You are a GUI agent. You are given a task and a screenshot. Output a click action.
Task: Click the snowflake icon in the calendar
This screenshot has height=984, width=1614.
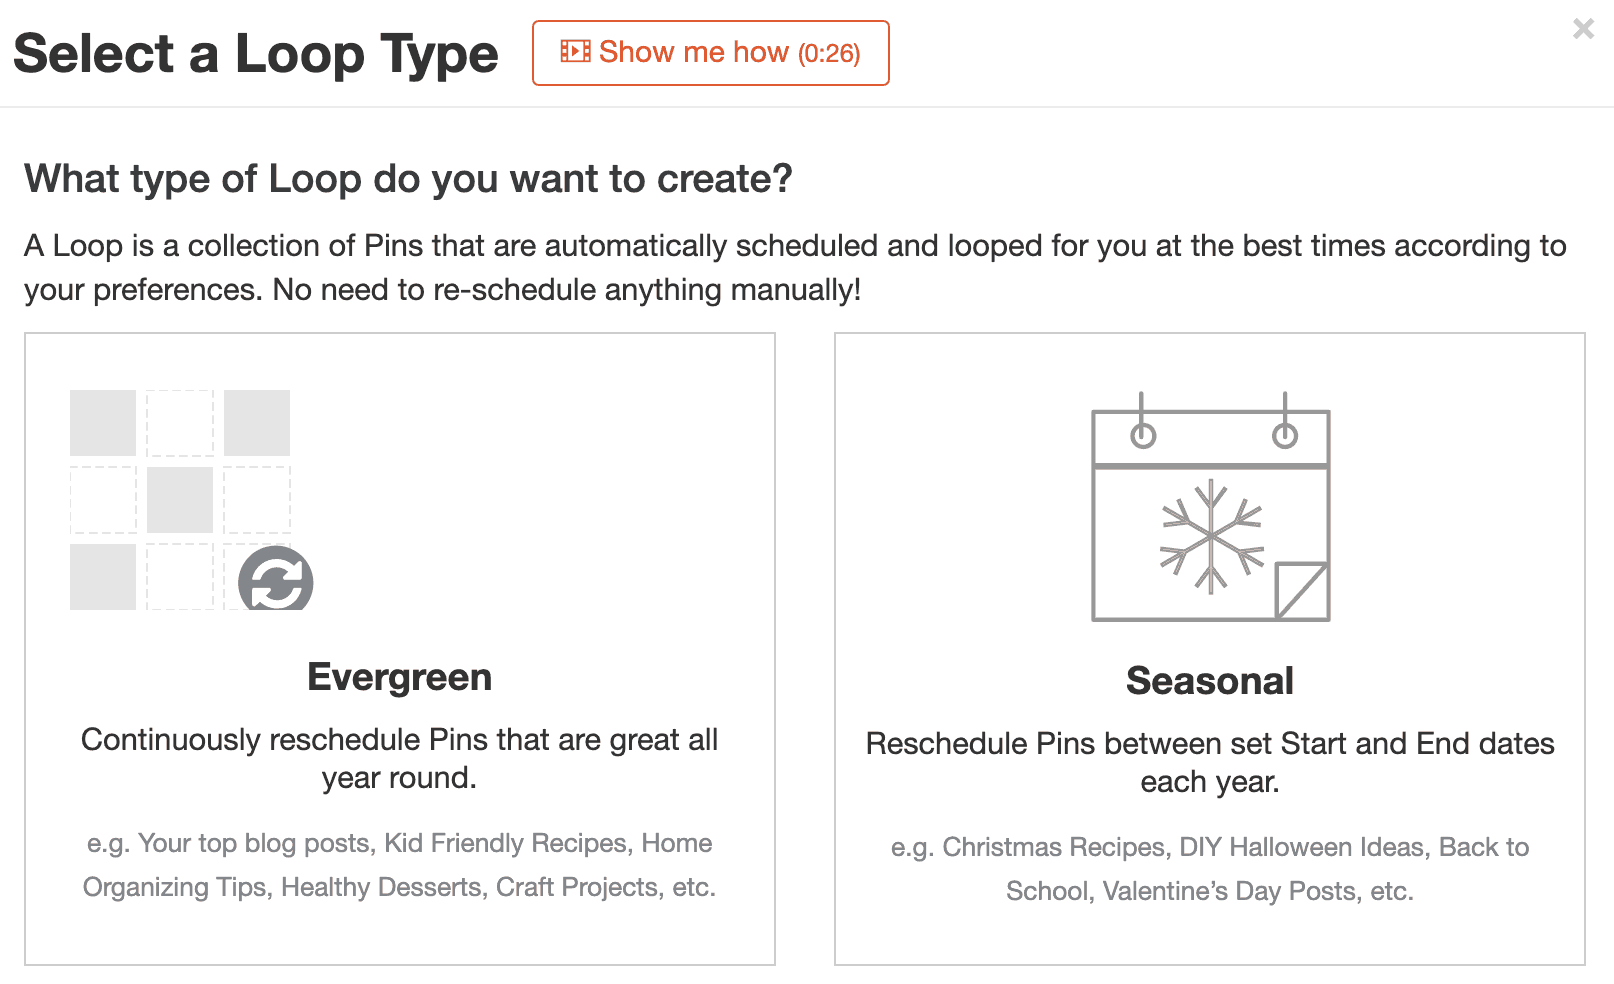click(1211, 537)
